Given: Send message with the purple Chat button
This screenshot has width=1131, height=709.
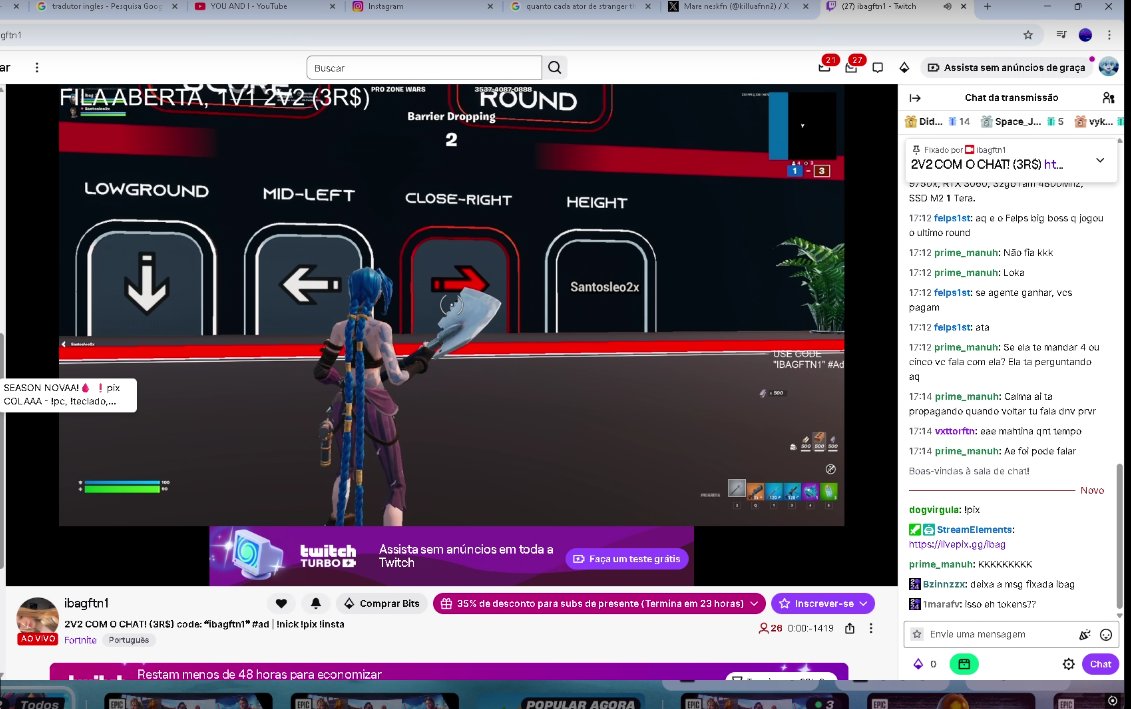Looking at the screenshot, I should (1100, 664).
